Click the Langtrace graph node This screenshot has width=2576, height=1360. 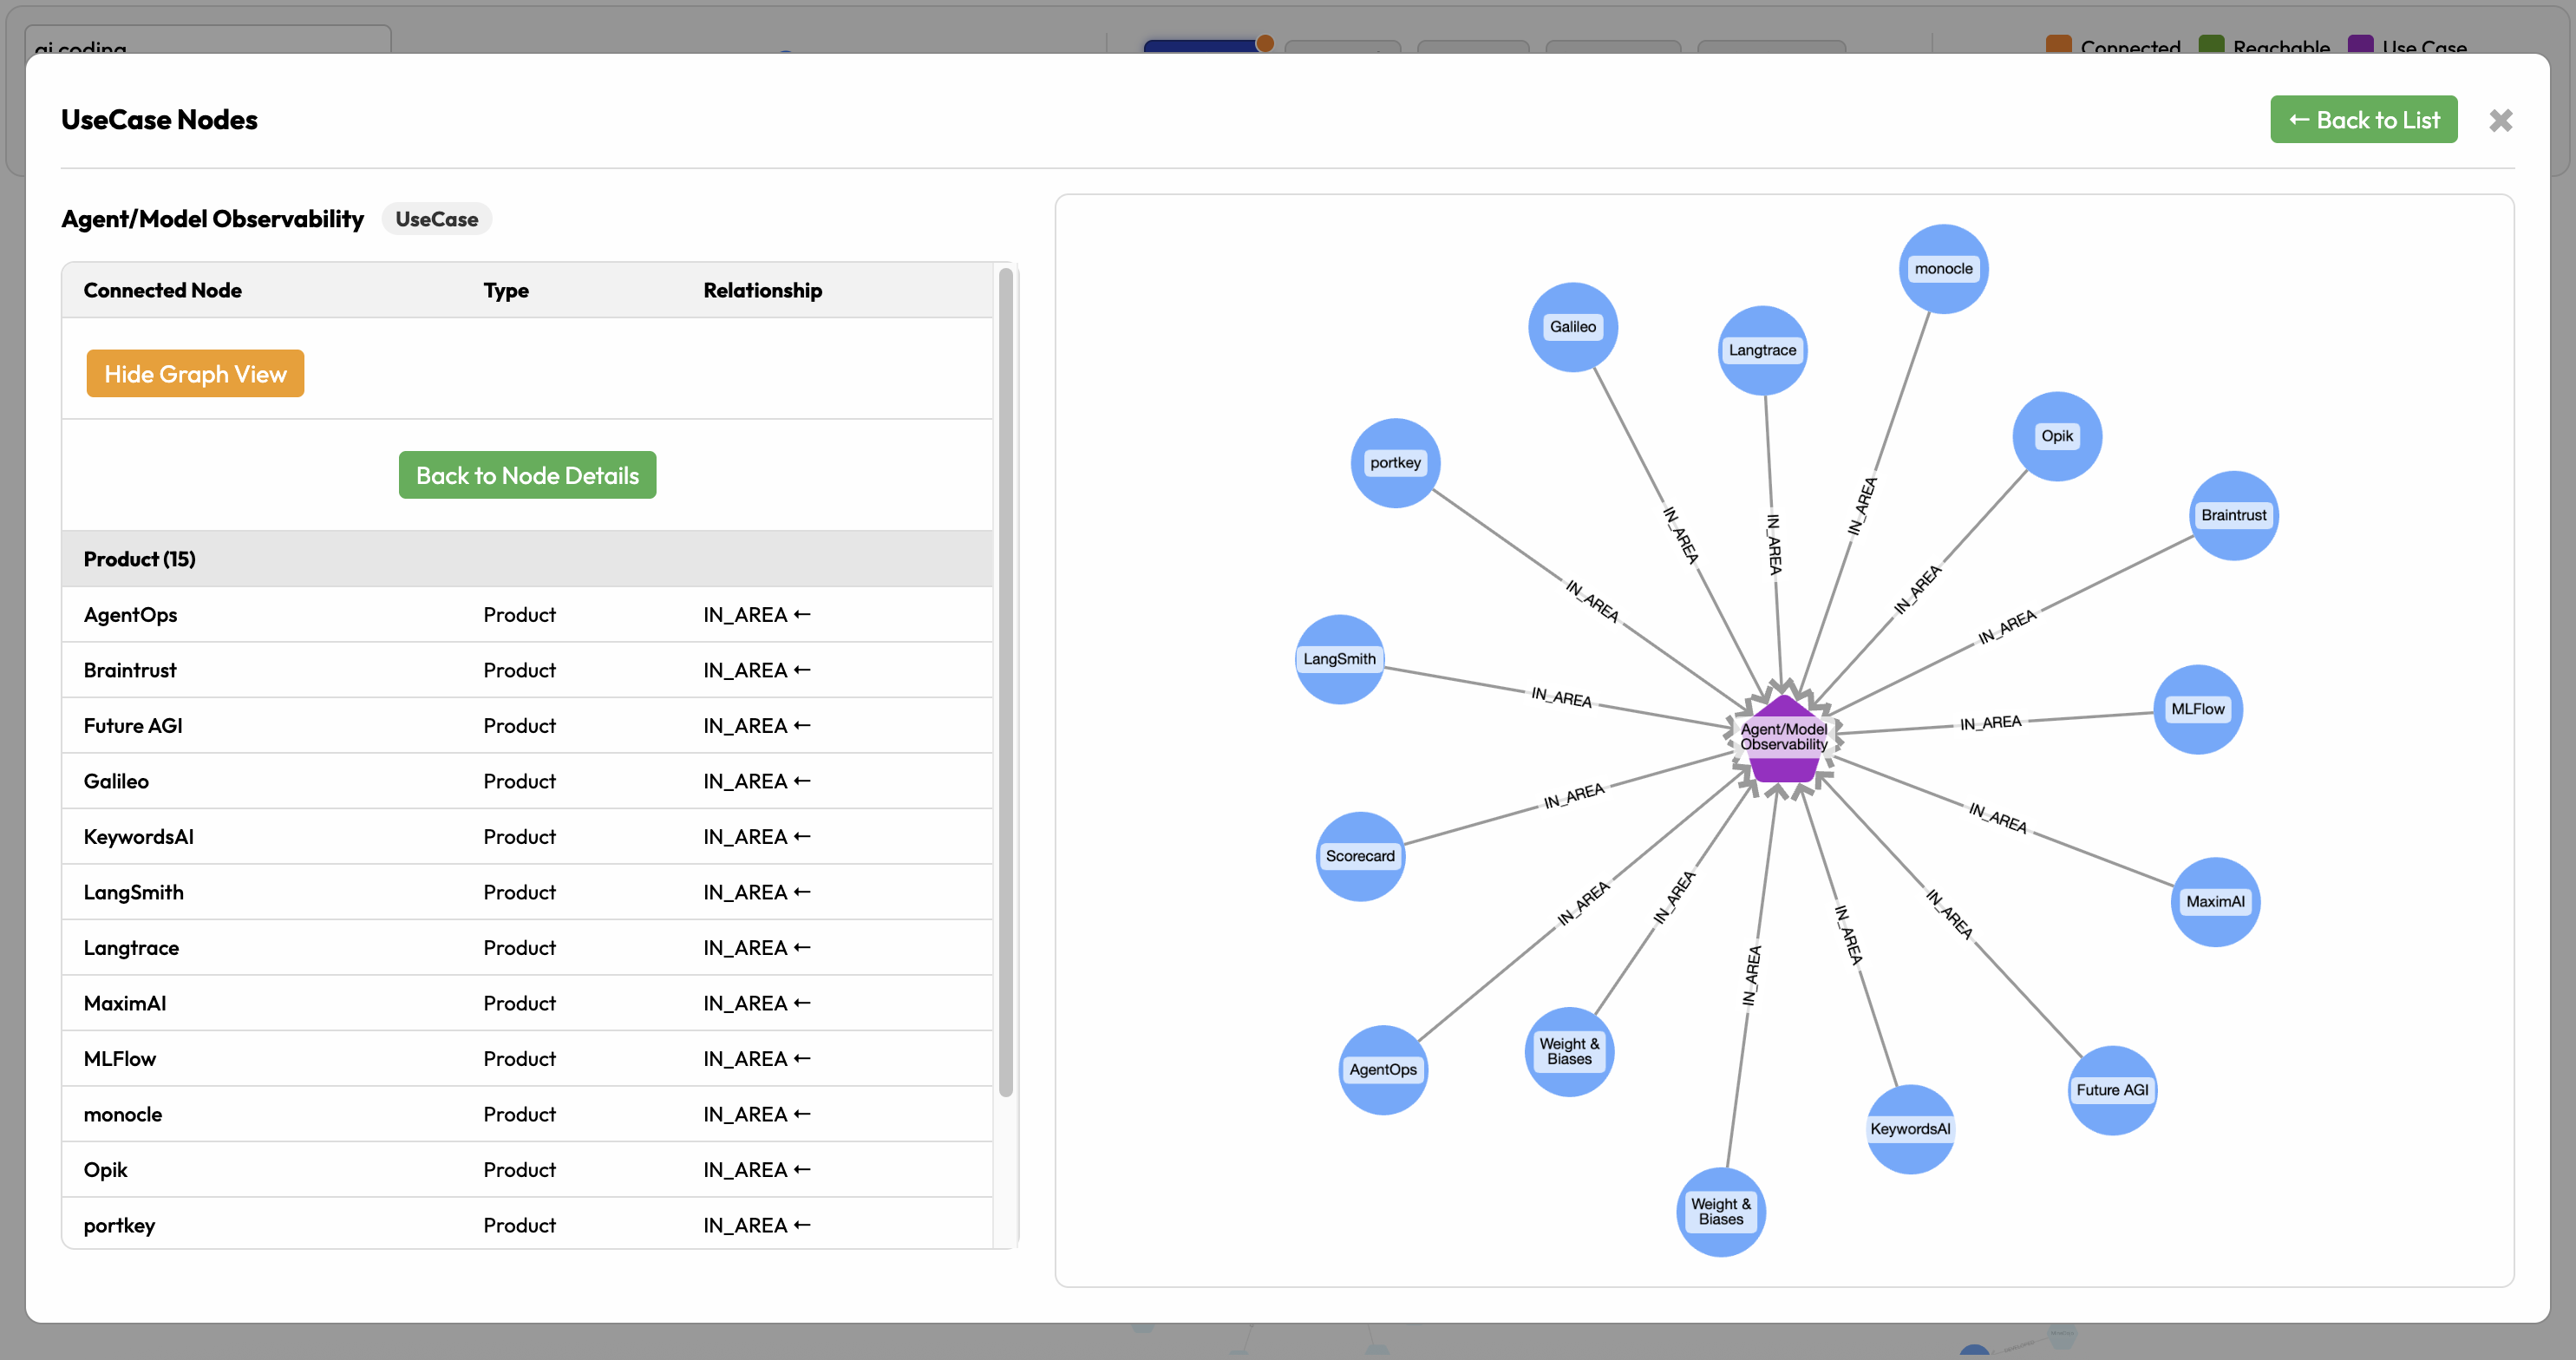click(1762, 350)
